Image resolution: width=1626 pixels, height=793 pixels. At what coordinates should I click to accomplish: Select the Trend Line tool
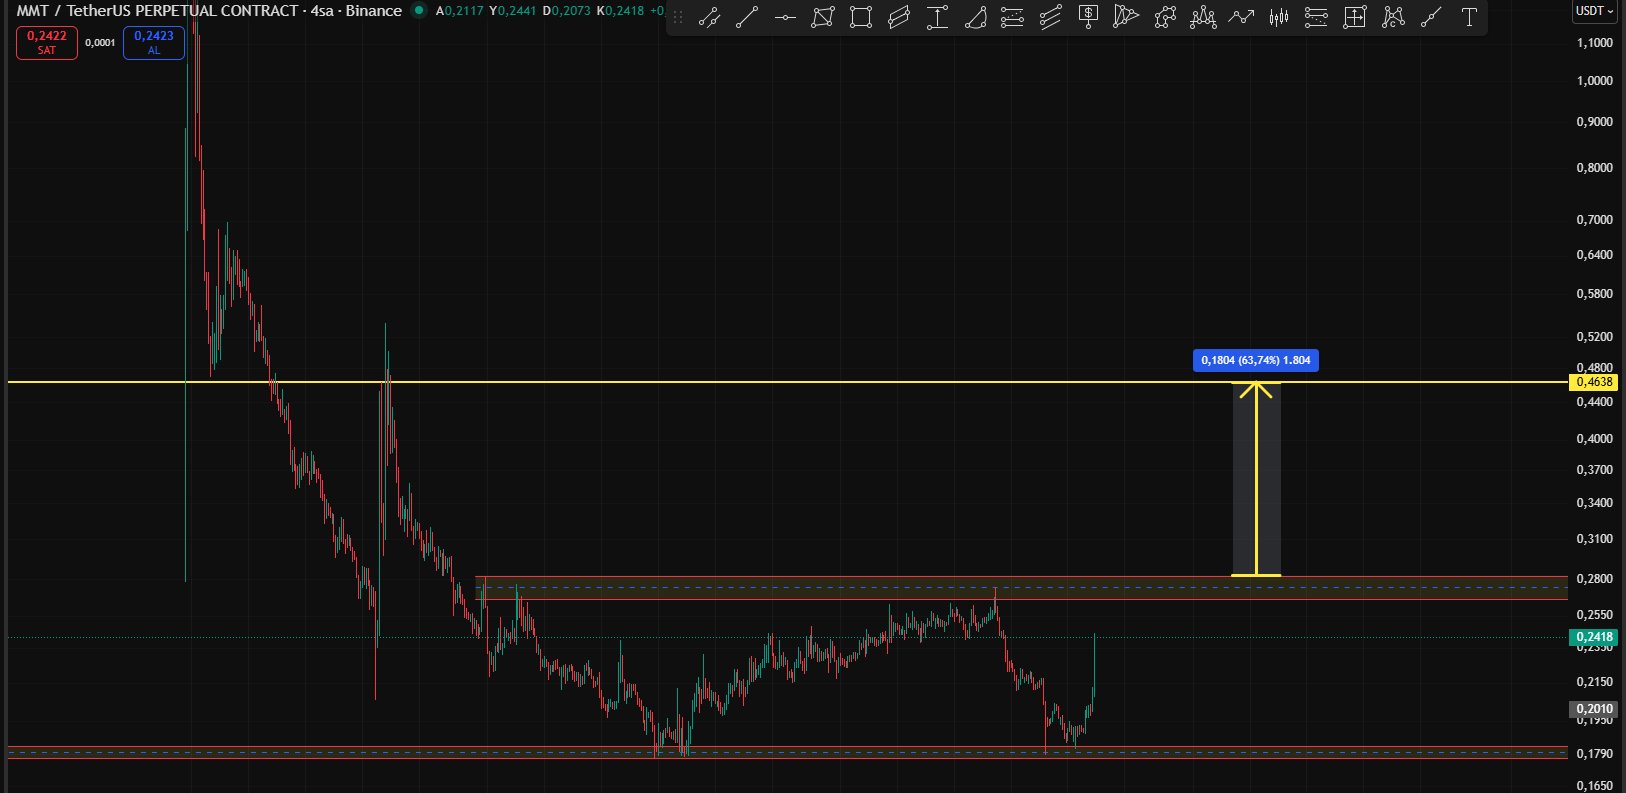pos(747,17)
